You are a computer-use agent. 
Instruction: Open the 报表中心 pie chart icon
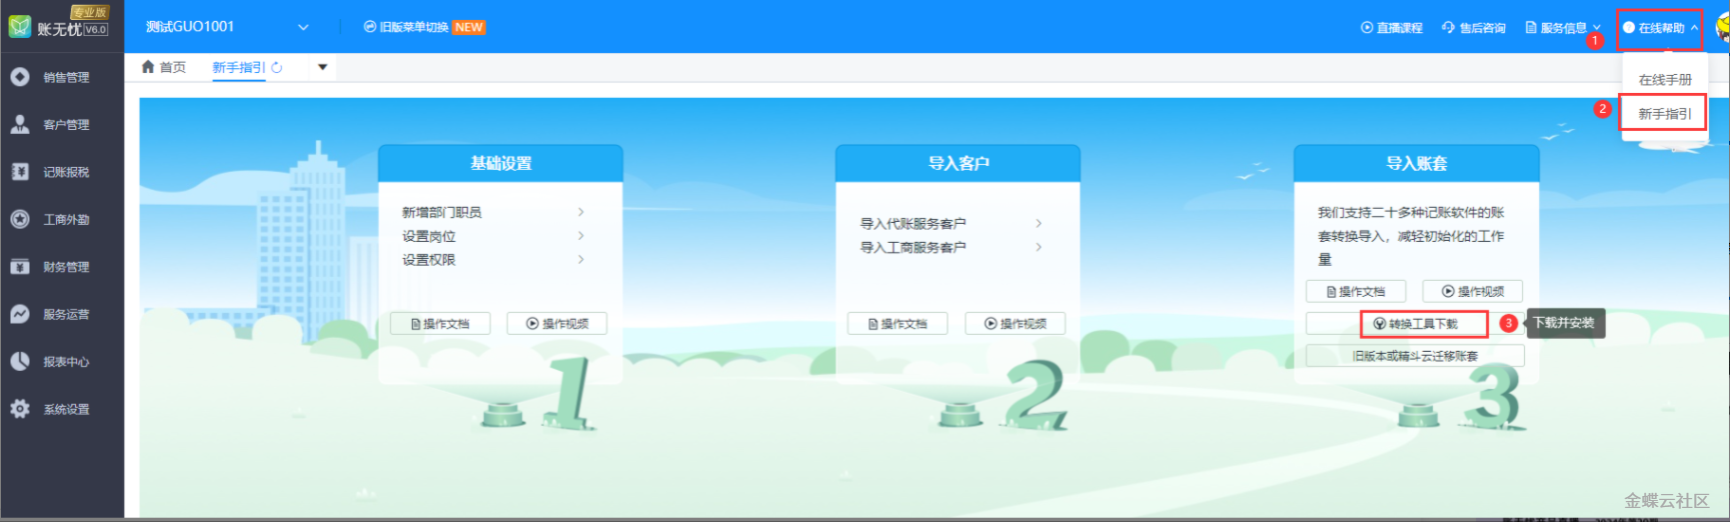coord(20,361)
